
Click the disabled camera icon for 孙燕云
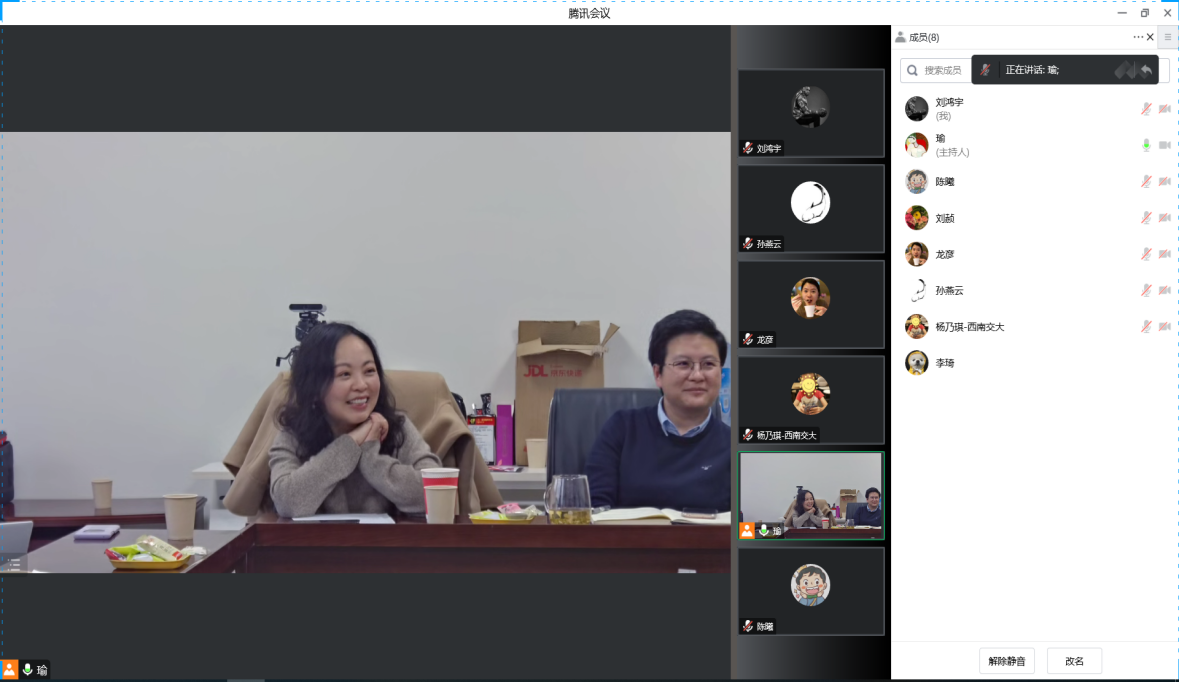[1164, 290]
